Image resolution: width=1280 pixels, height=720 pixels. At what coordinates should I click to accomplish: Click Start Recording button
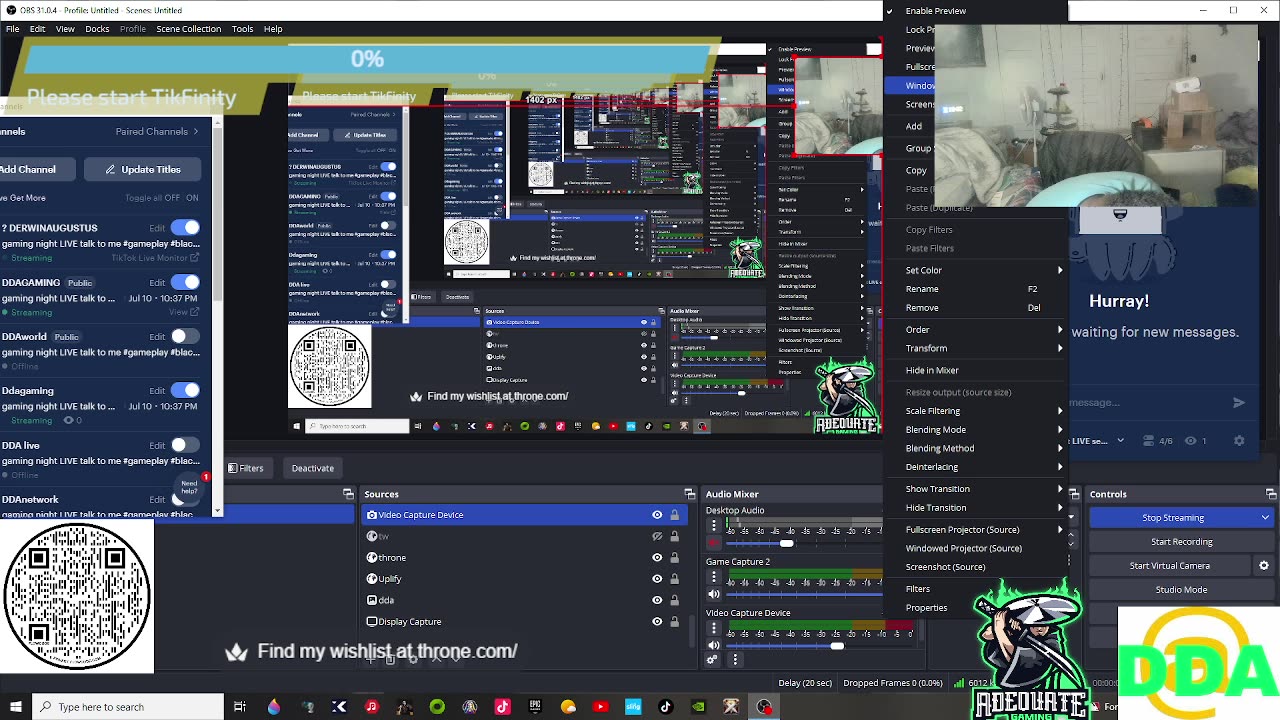click(x=1181, y=542)
